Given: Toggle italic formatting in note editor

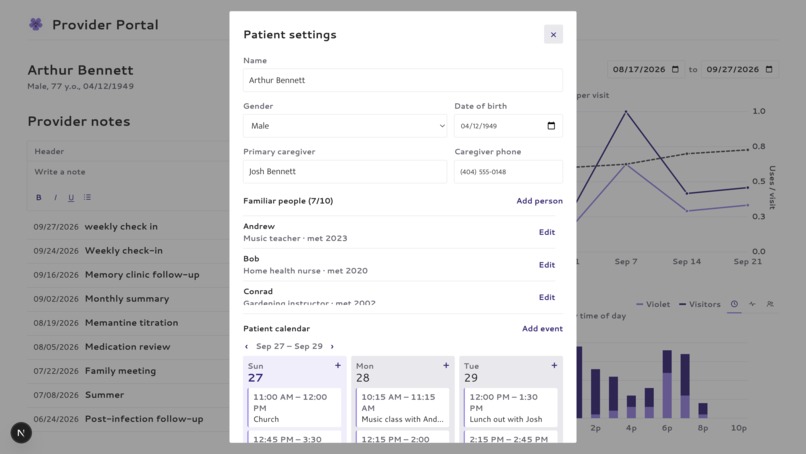Looking at the screenshot, I should click(x=55, y=197).
